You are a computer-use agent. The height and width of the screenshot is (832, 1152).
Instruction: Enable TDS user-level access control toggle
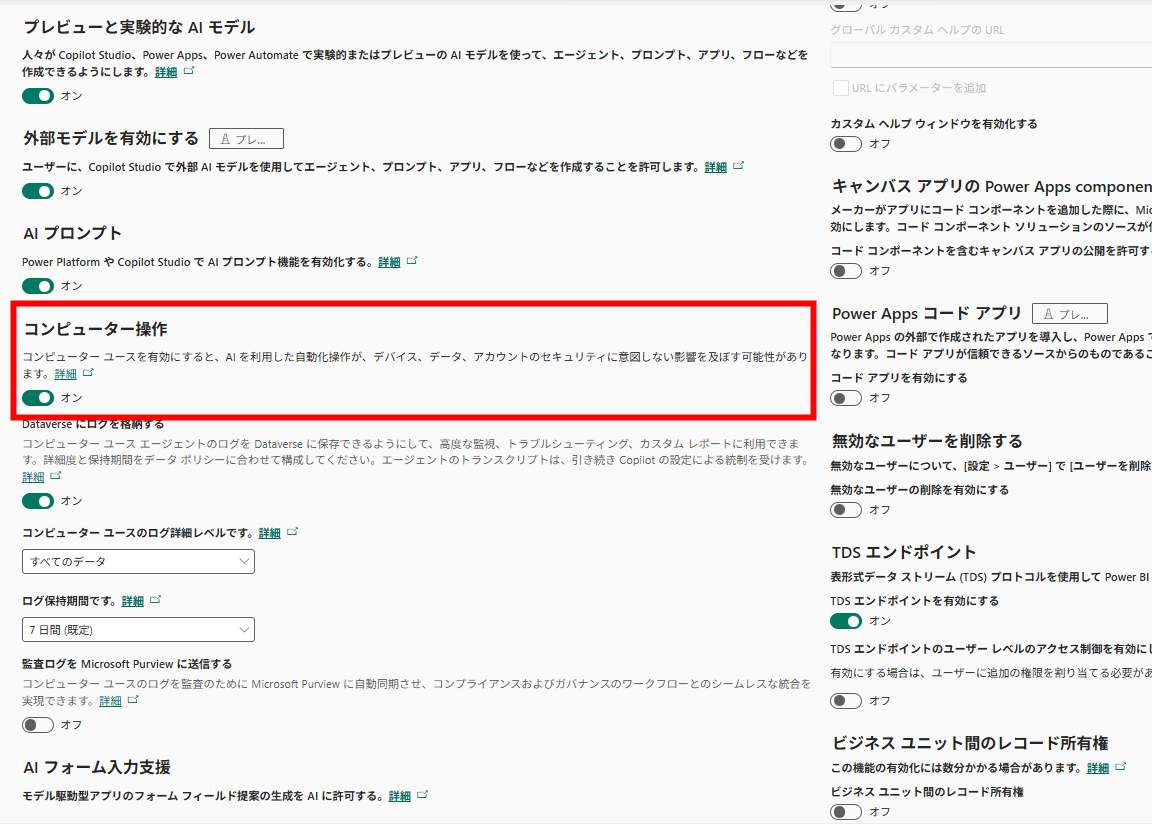[846, 700]
